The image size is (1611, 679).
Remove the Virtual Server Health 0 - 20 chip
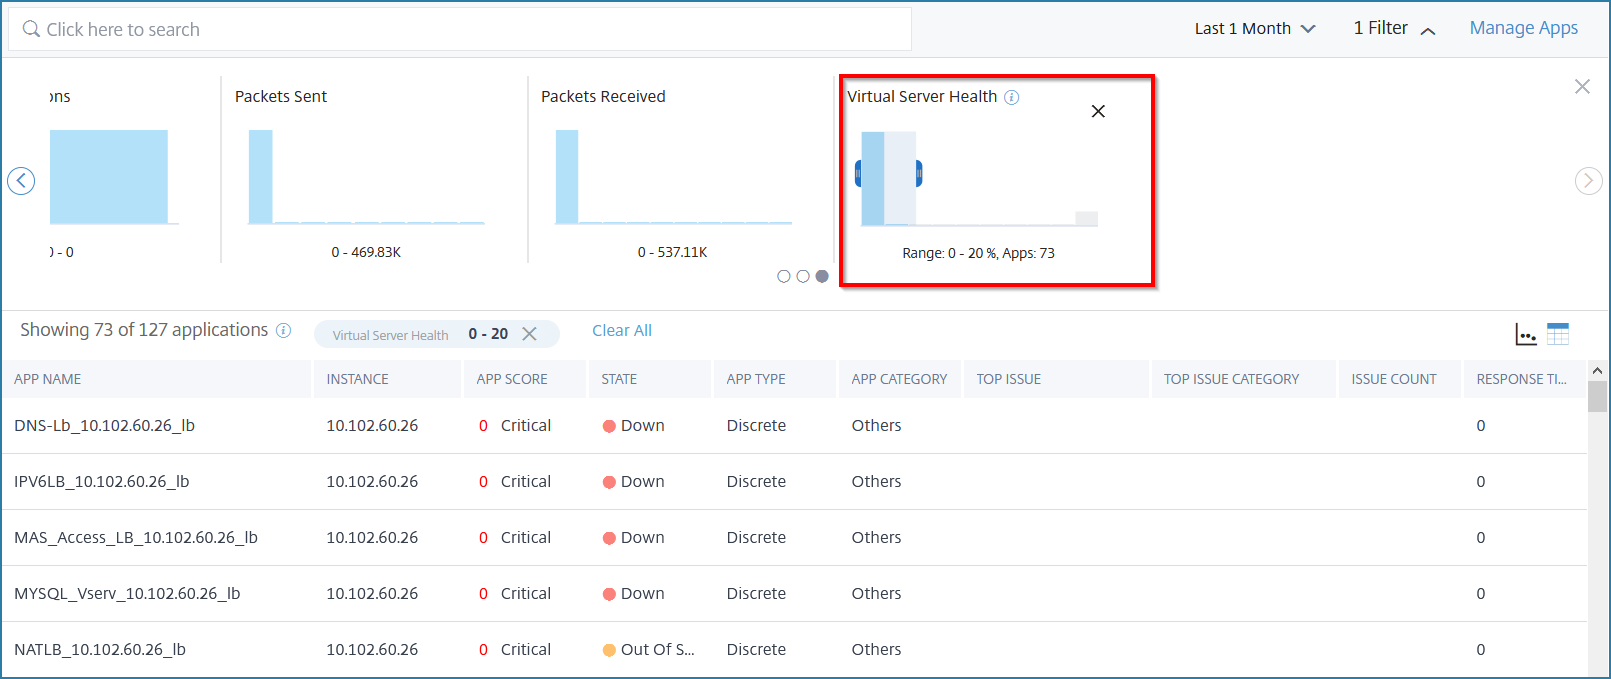coord(530,334)
